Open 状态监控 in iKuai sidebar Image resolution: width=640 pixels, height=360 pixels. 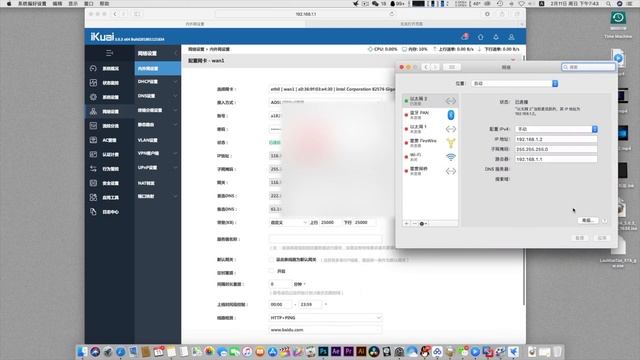(x=109, y=82)
